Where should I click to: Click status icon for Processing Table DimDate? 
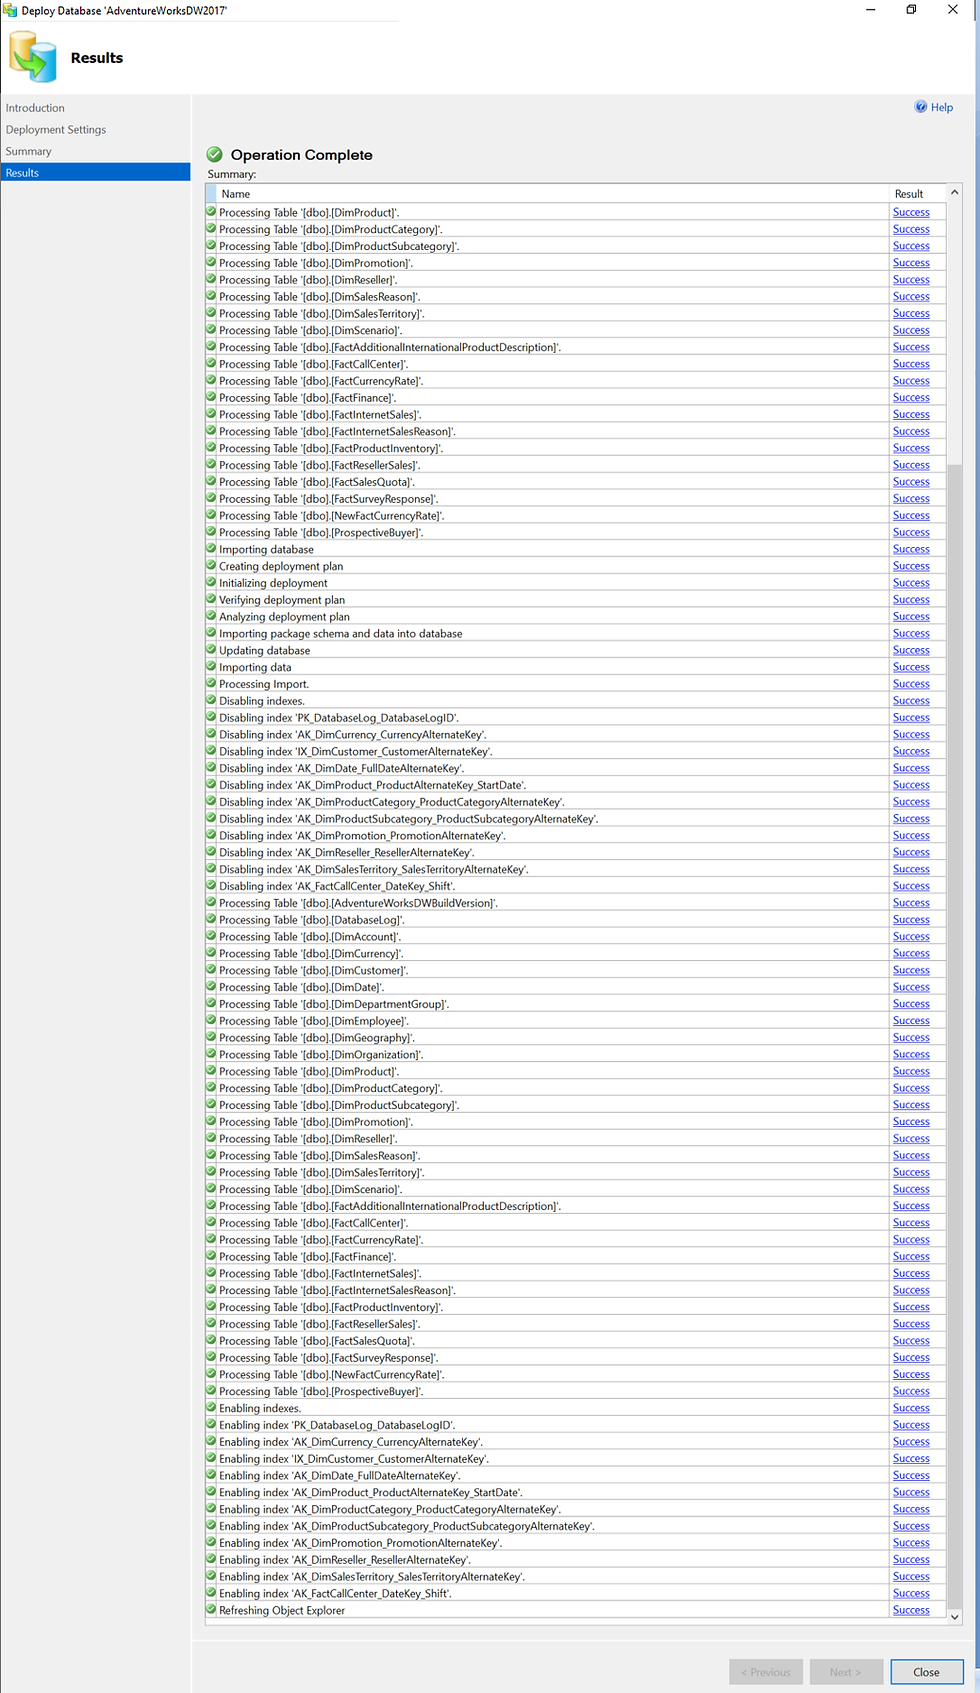(x=211, y=986)
